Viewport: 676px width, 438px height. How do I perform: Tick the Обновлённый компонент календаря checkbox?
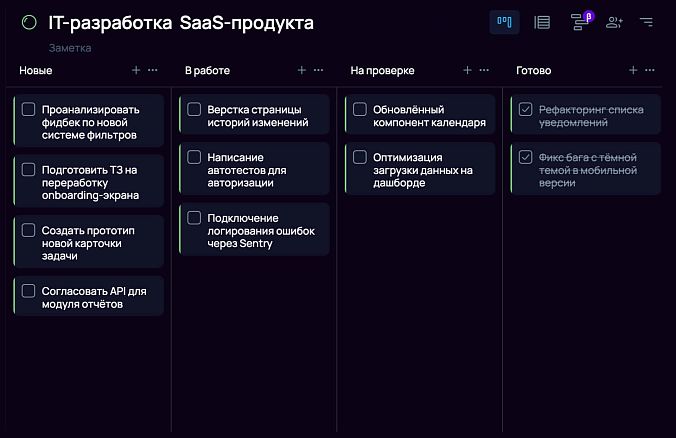(x=360, y=110)
